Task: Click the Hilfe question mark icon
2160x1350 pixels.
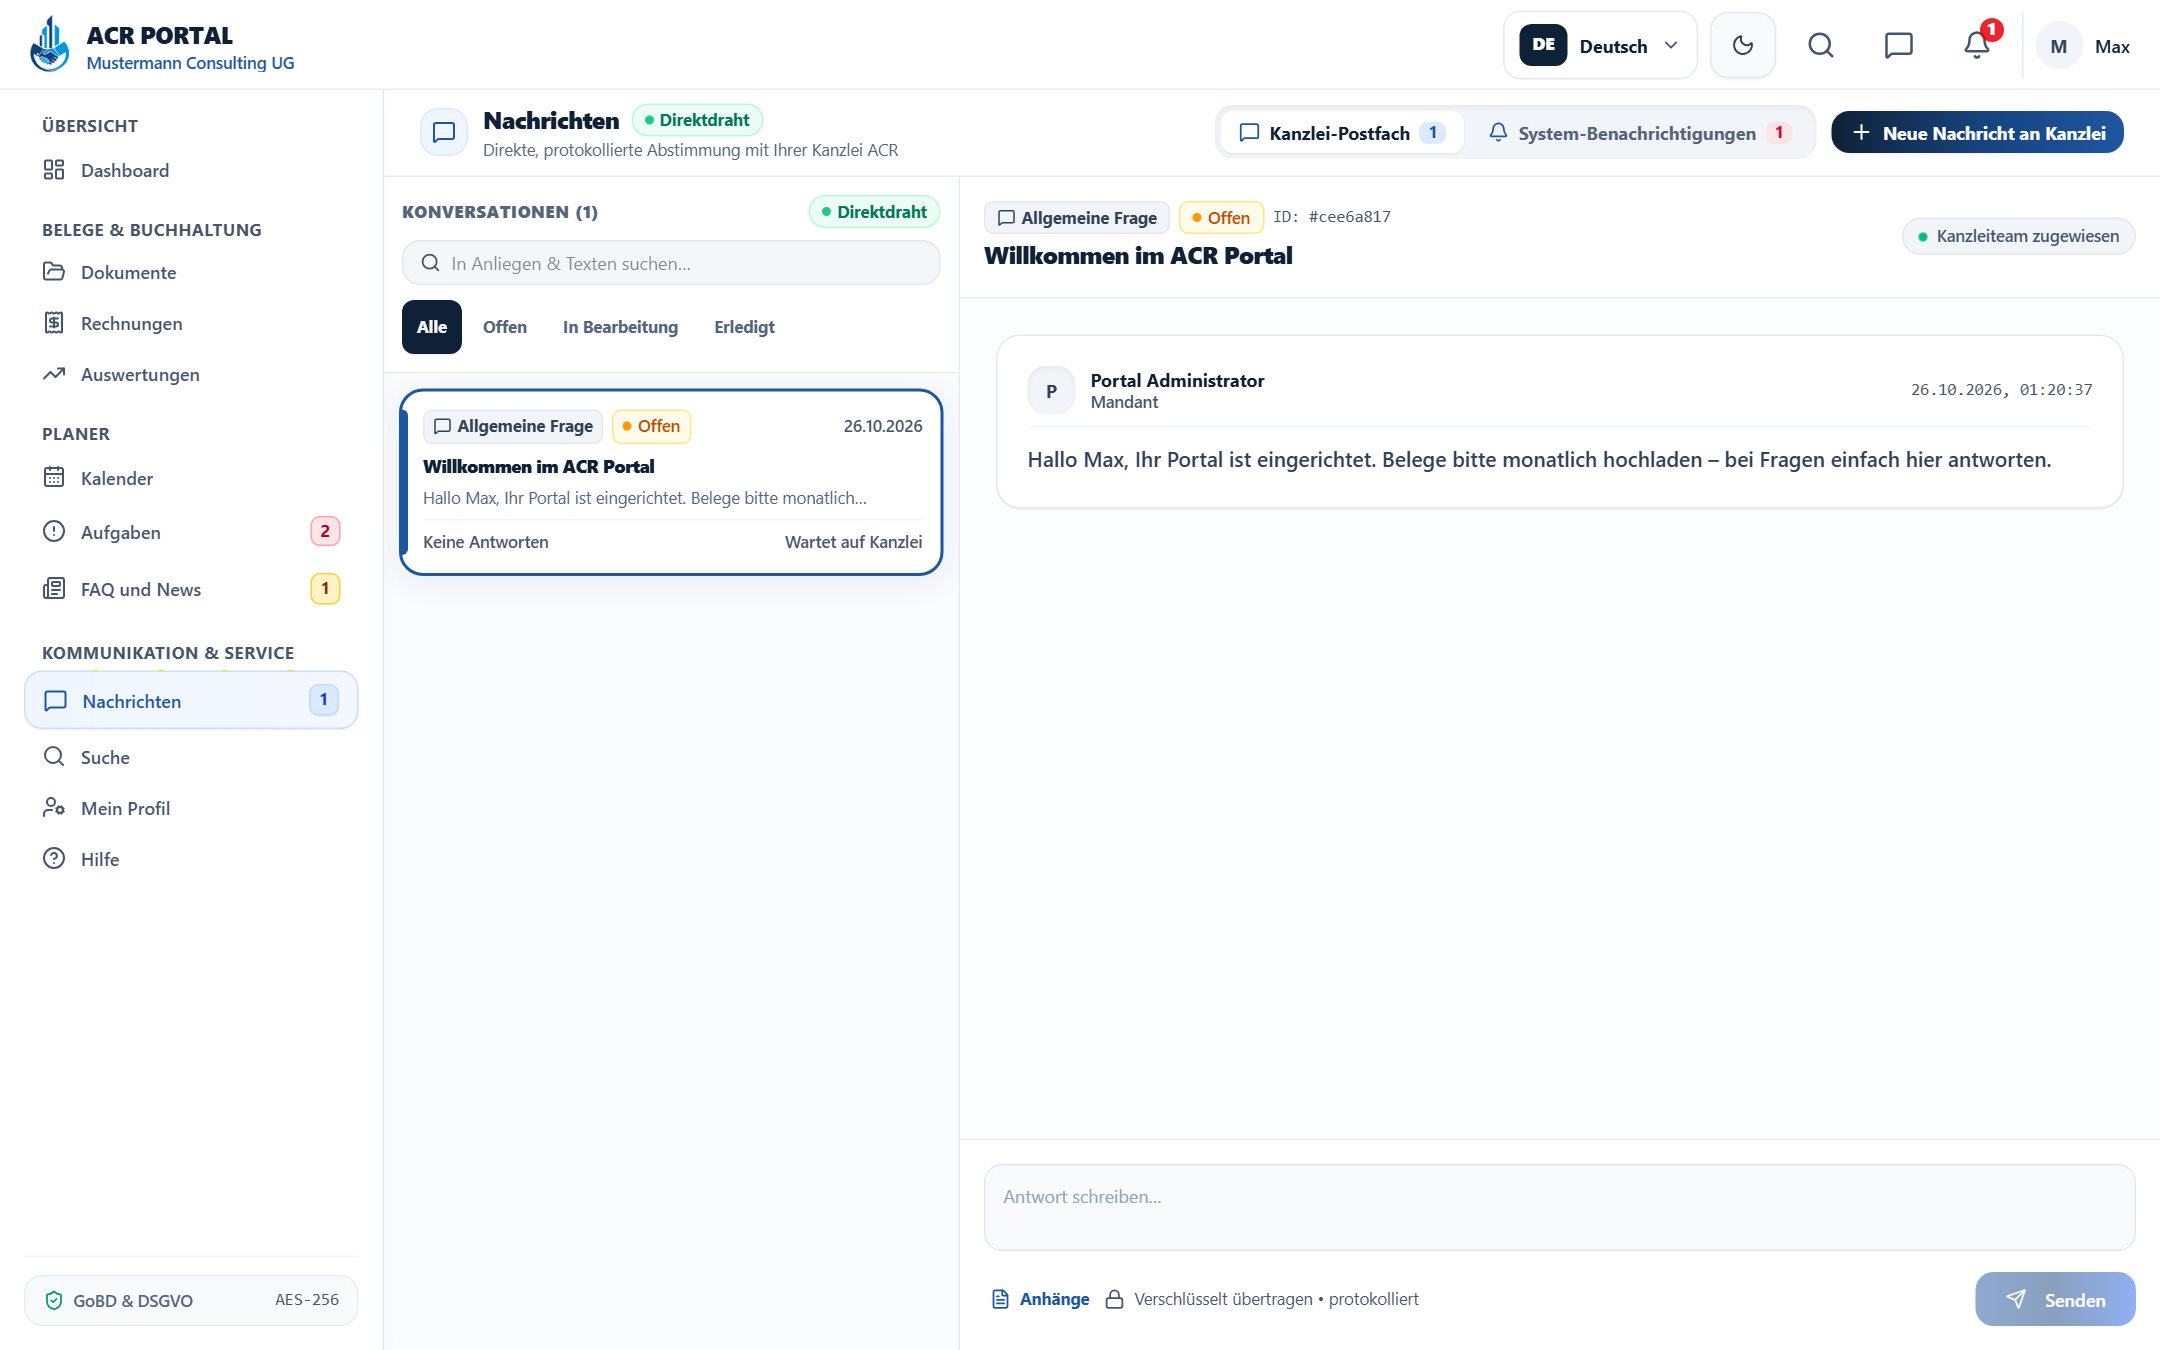Action: click(x=54, y=858)
